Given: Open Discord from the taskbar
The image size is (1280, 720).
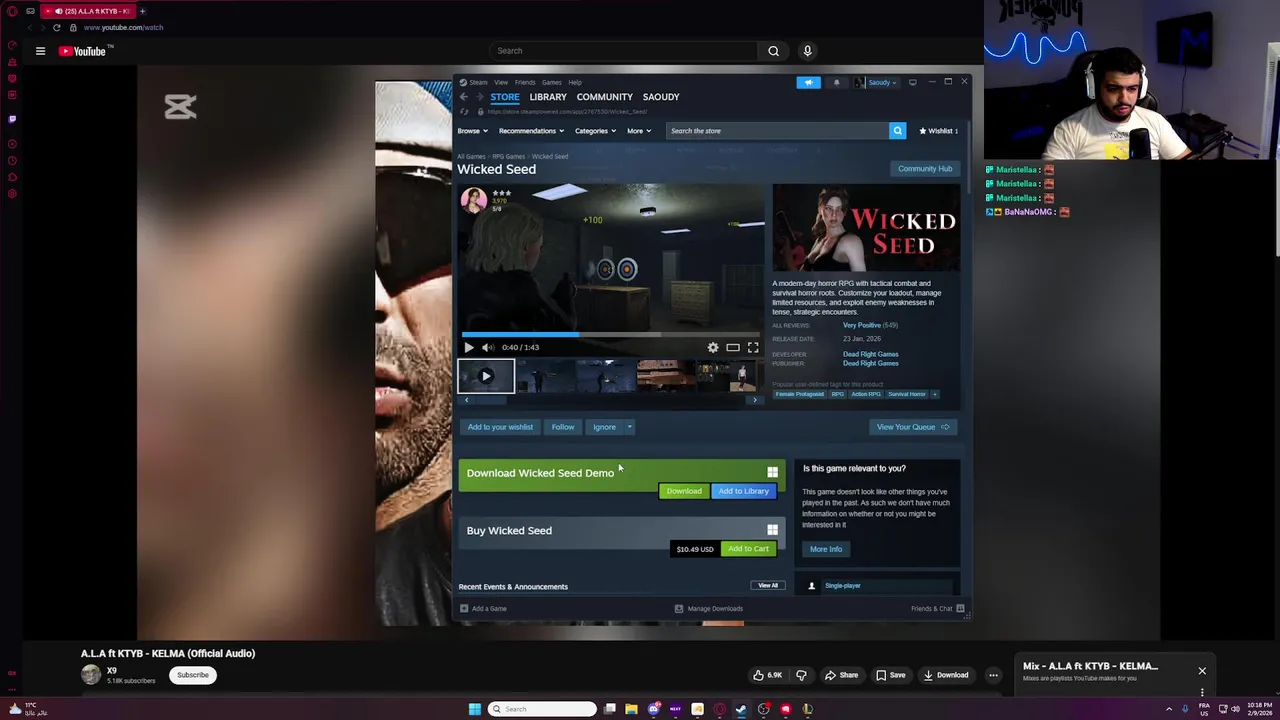Looking at the screenshot, I should tap(653, 709).
